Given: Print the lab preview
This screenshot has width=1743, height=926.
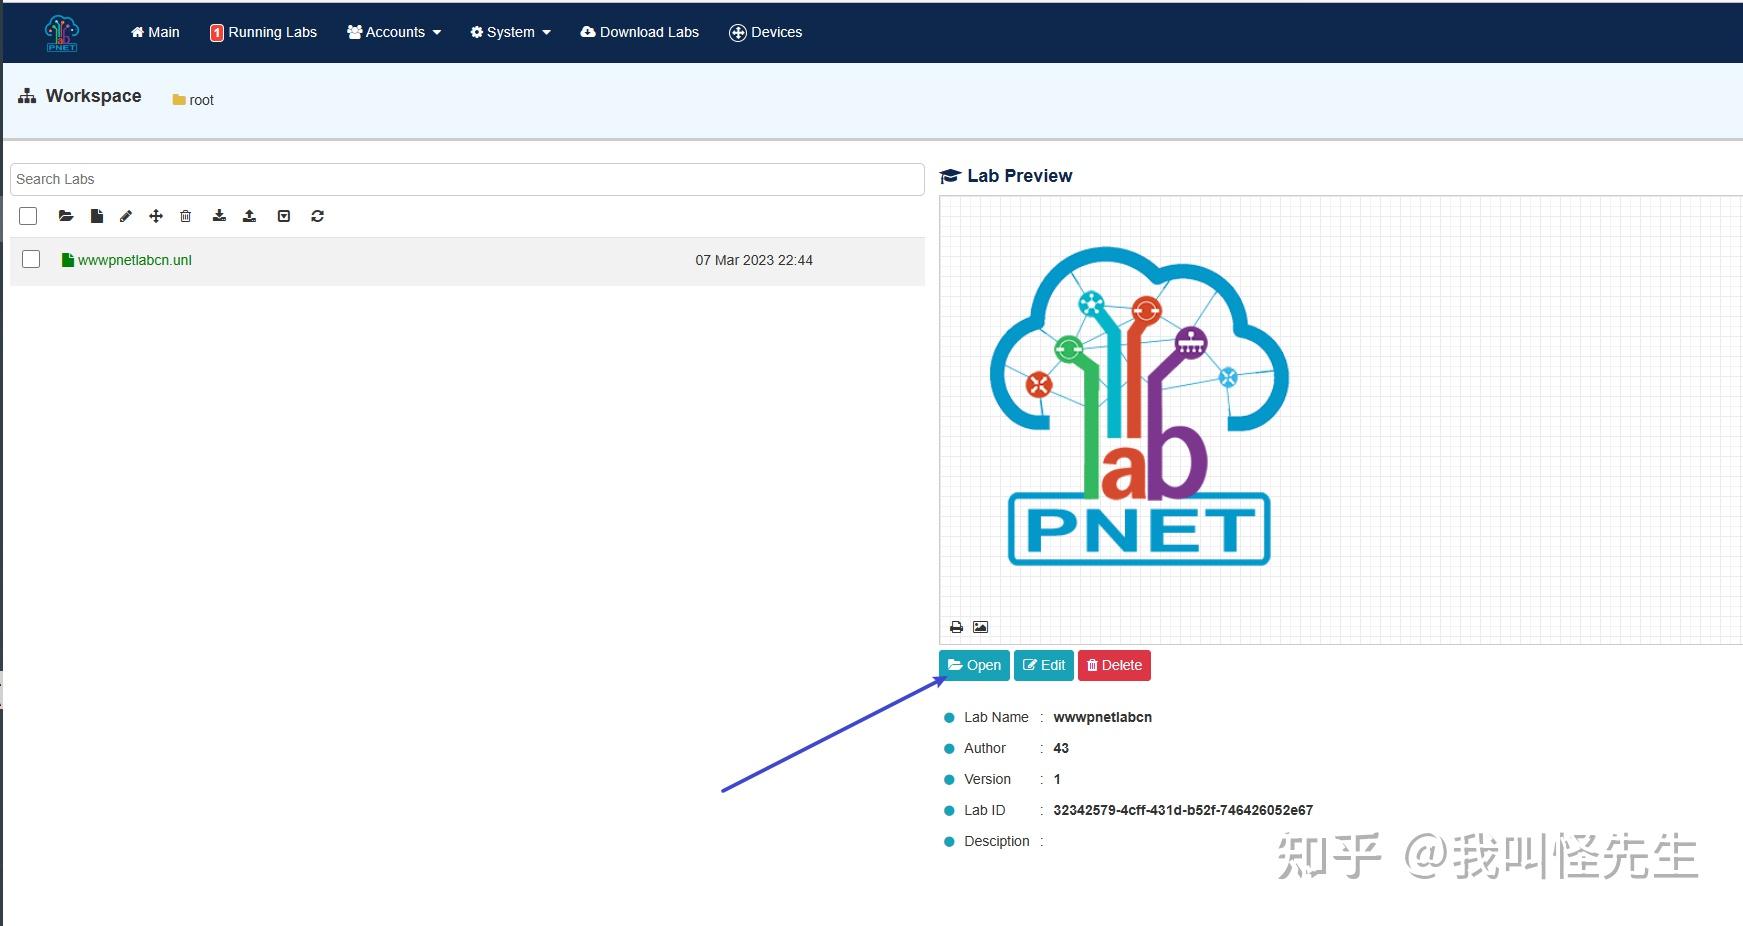Looking at the screenshot, I should click(x=956, y=627).
